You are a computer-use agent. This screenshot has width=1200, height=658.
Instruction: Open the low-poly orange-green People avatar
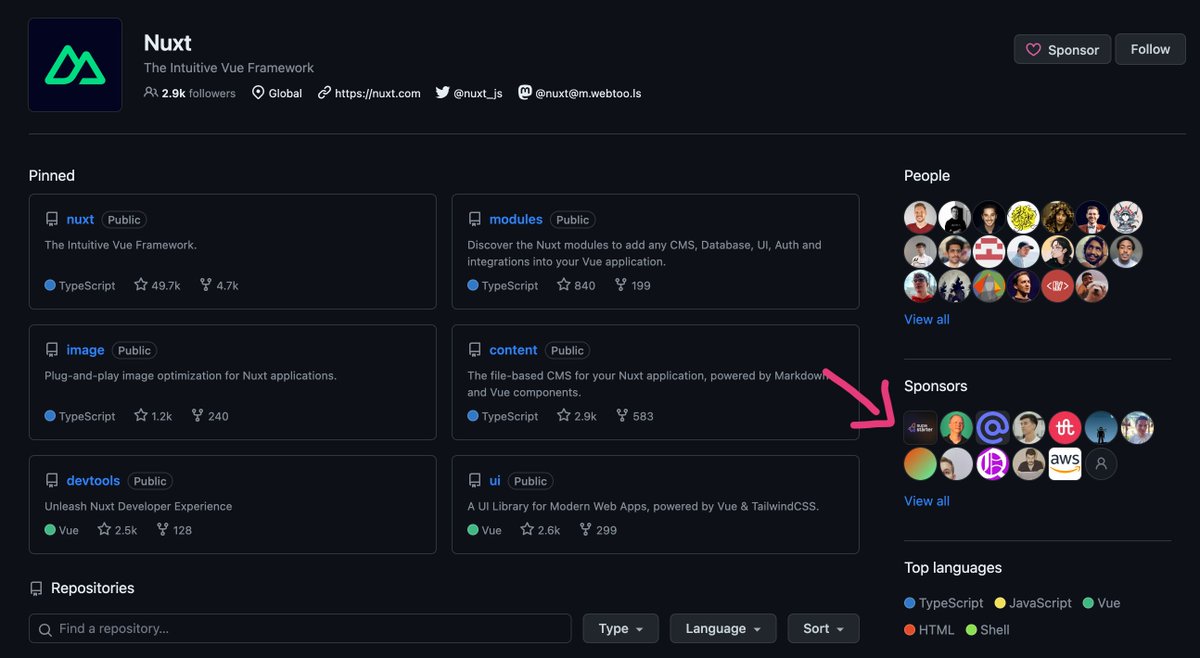[x=989, y=286]
